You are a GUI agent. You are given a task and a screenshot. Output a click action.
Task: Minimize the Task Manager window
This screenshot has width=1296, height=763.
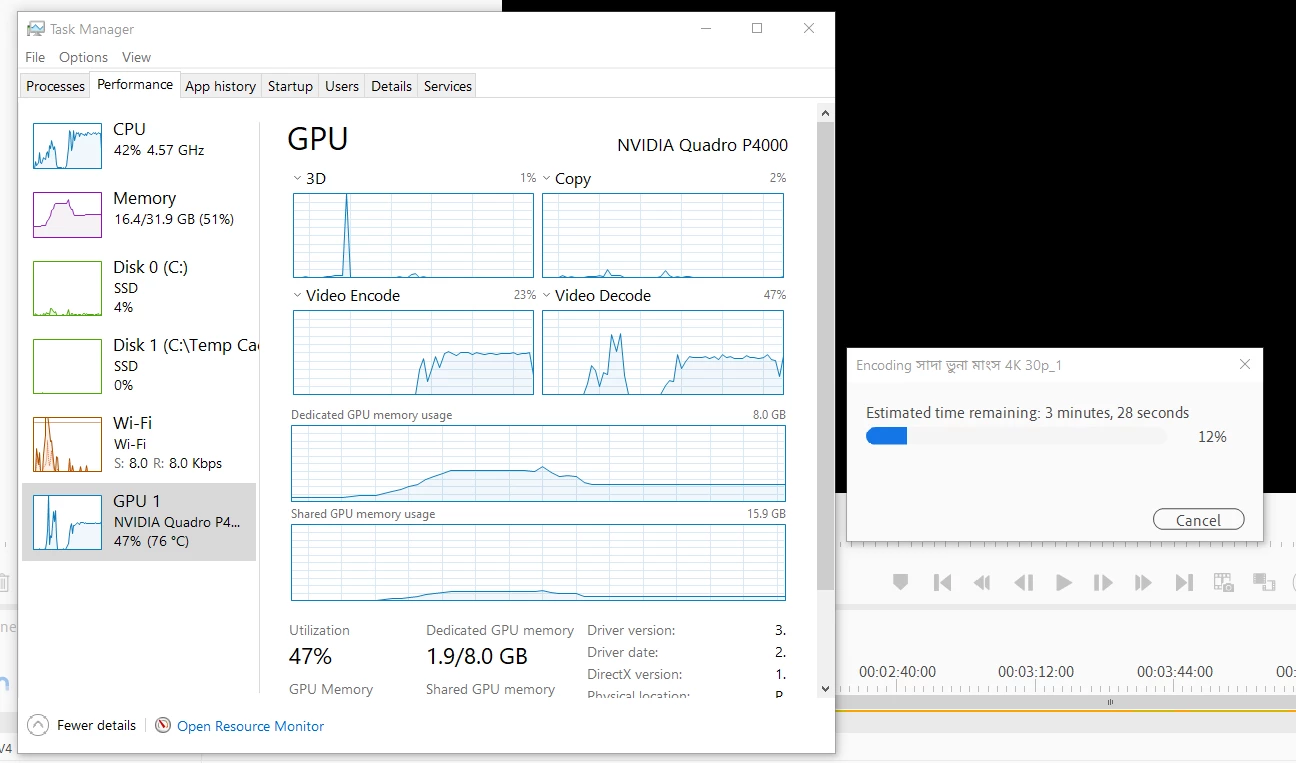(705, 29)
